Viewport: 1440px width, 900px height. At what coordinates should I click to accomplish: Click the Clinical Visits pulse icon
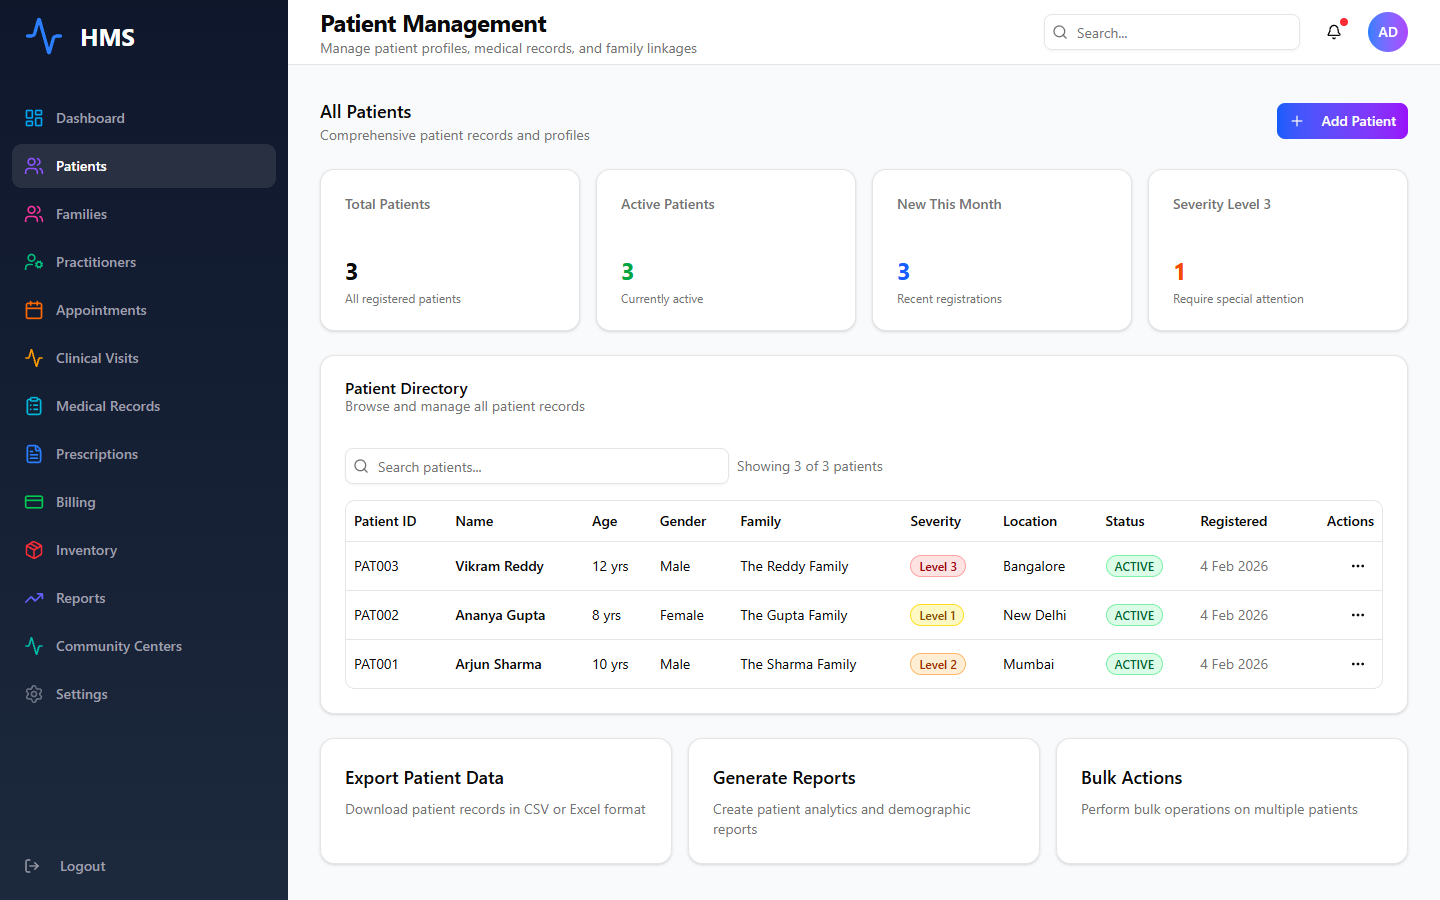tap(34, 358)
